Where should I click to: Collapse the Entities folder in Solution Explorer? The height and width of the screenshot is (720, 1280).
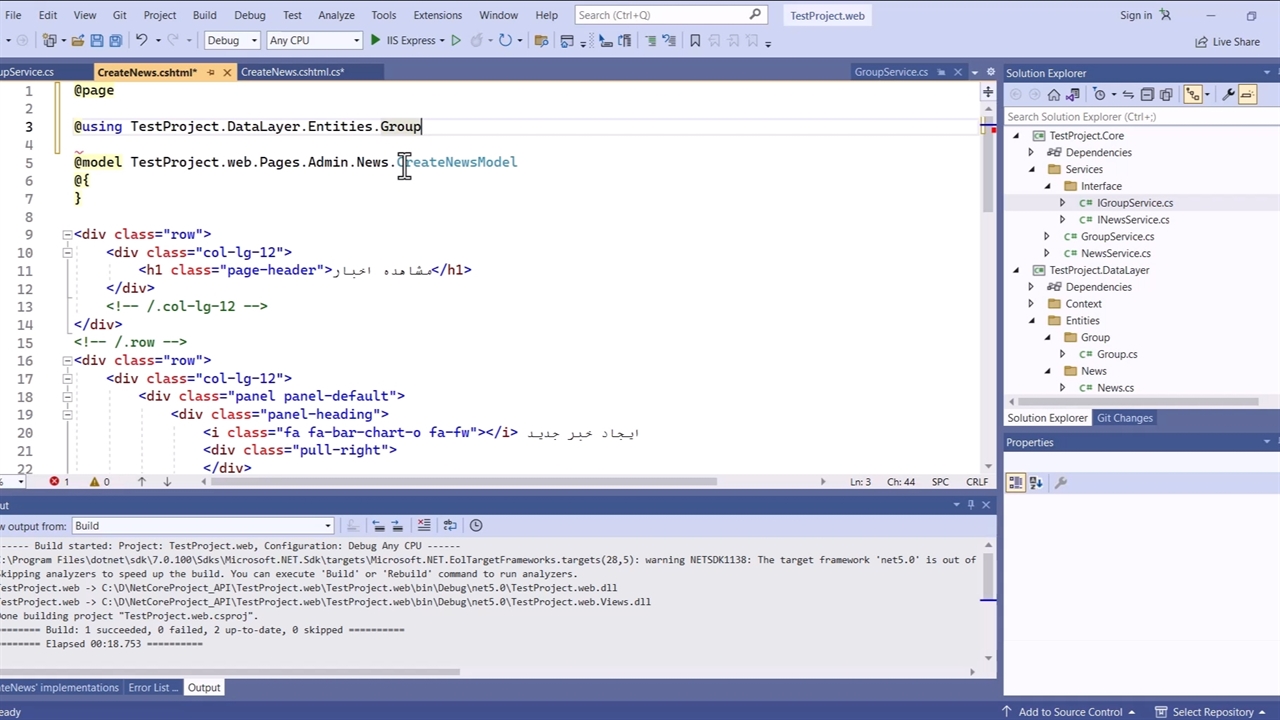coord(1032,321)
